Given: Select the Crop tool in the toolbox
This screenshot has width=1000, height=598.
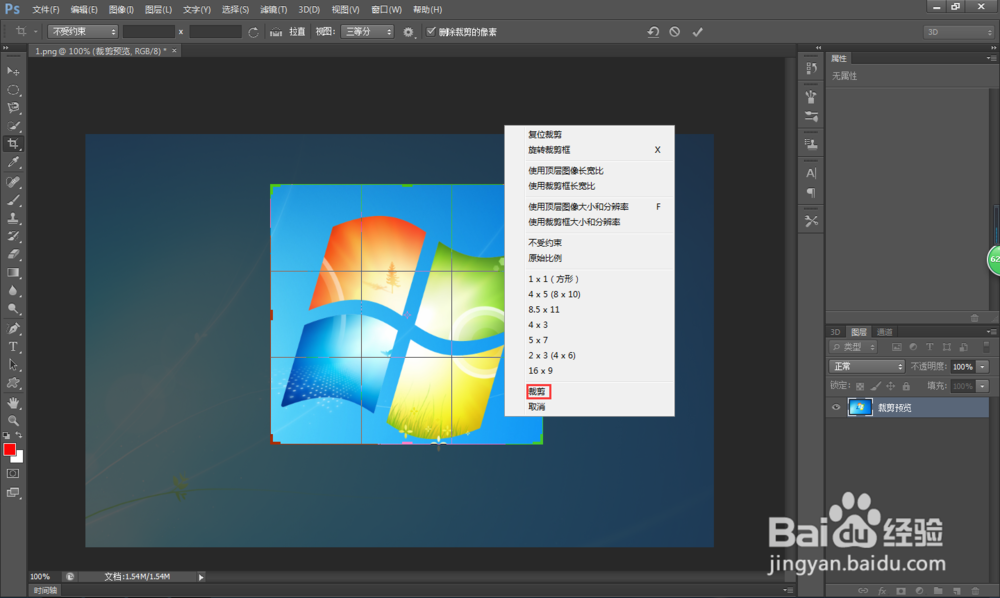Looking at the screenshot, I should pyautogui.click(x=13, y=143).
